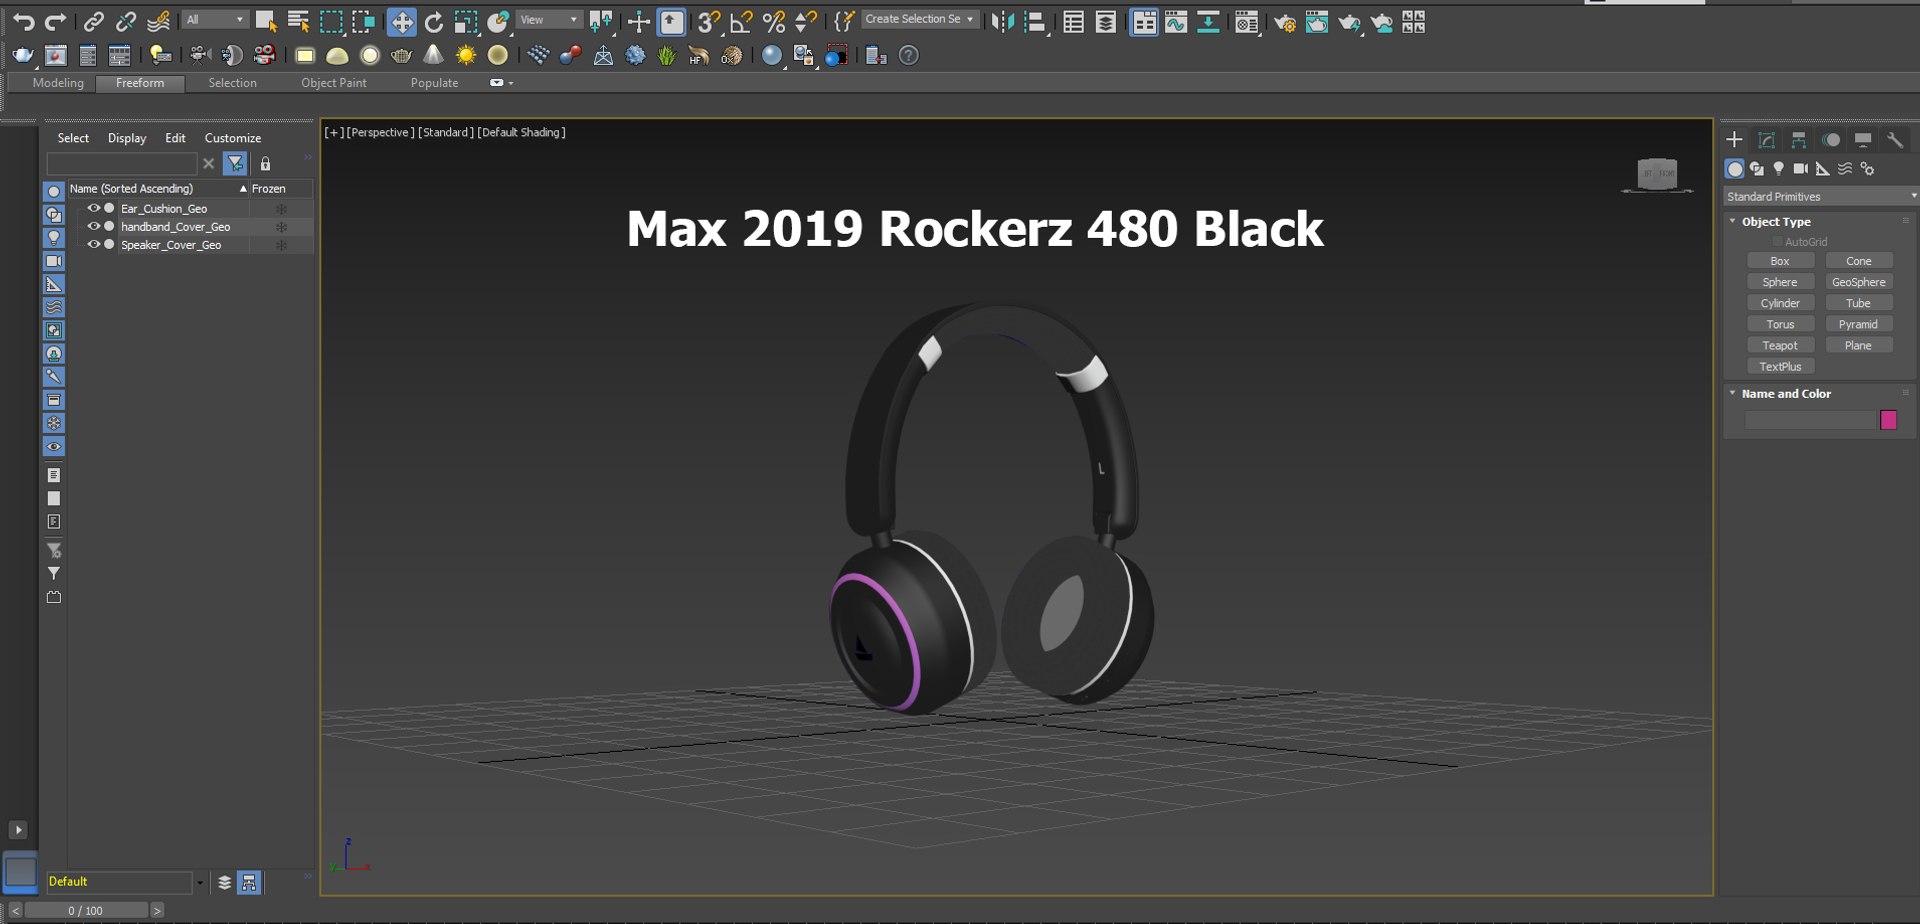Open the Layer Explorer toolbar button

pos(1105,21)
